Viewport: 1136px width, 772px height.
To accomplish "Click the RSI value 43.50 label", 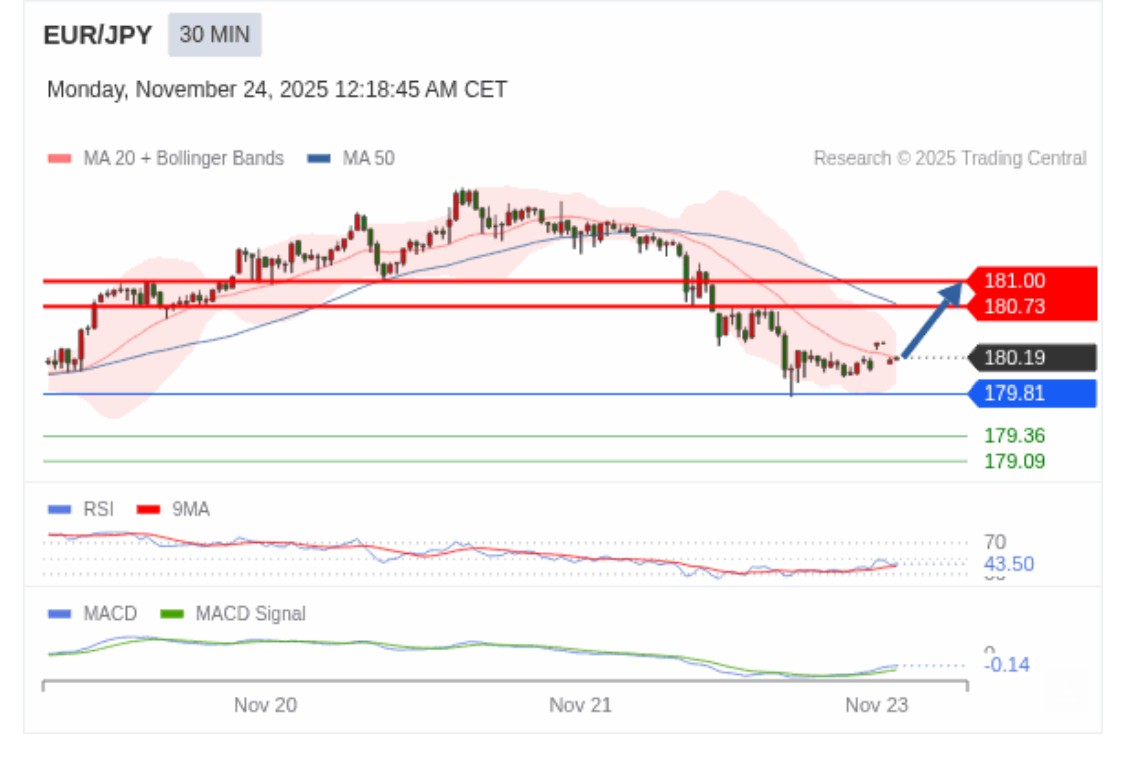I will tap(1008, 565).
